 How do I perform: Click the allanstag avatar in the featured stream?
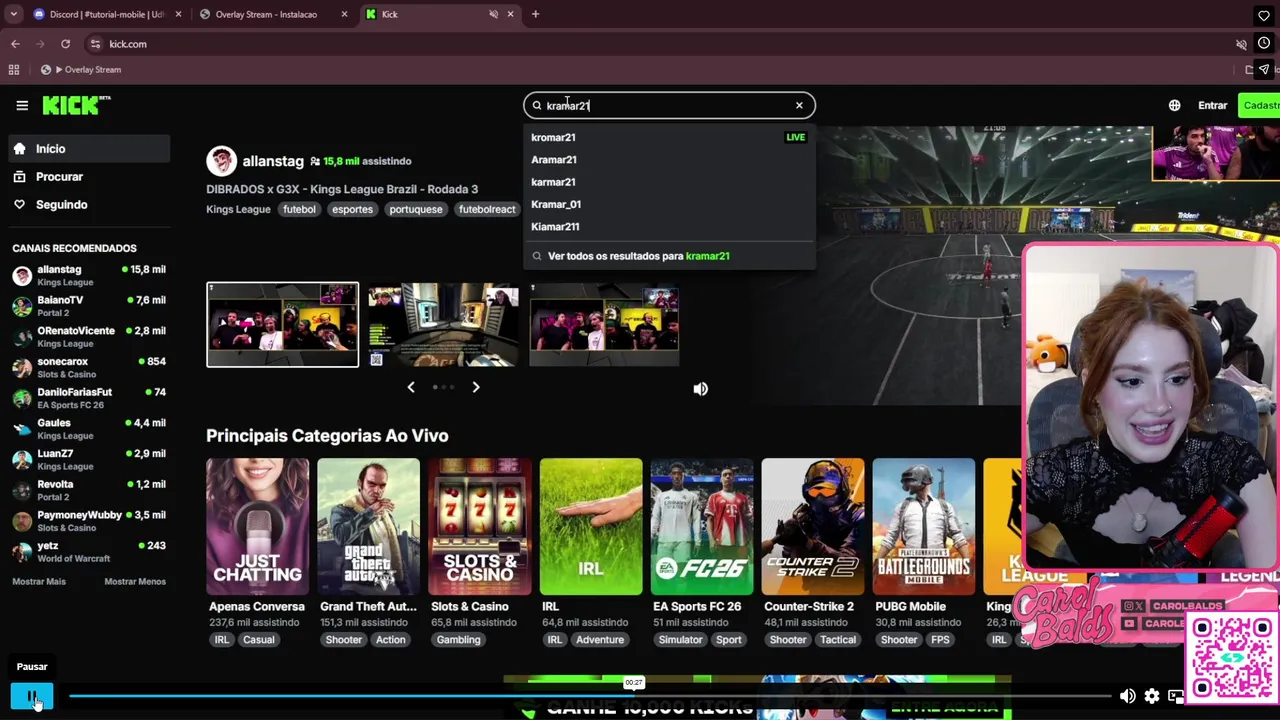(x=221, y=161)
